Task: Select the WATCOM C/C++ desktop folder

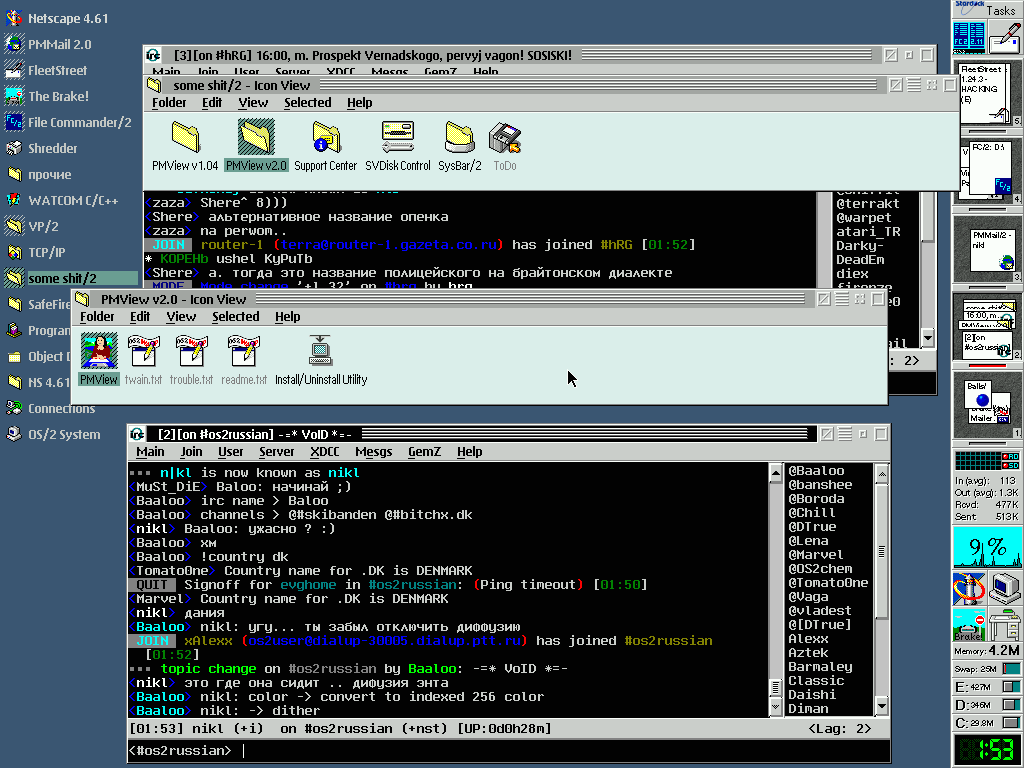Action: (x=61, y=200)
